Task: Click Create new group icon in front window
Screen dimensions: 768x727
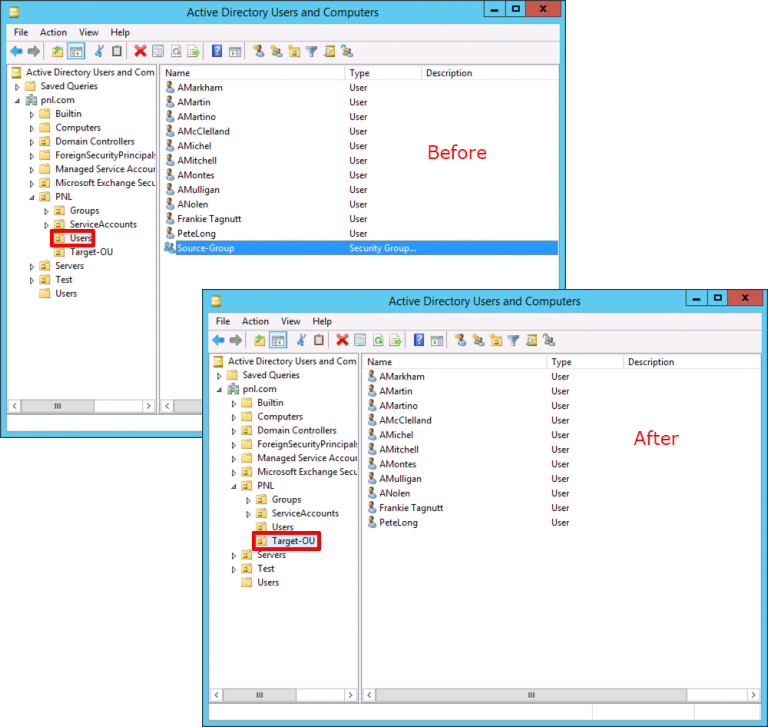Action: tap(478, 340)
